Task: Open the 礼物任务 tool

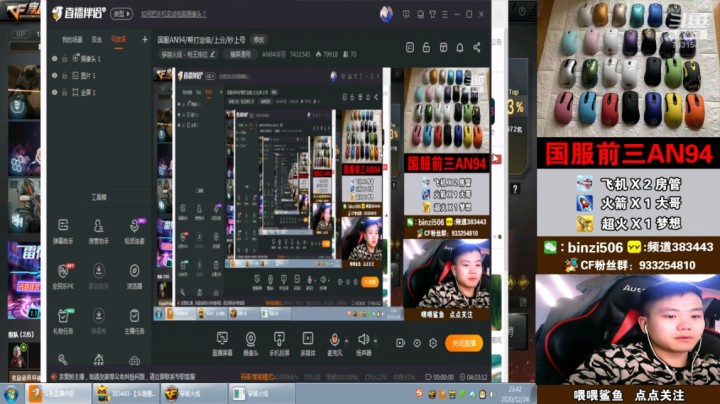Action: click(63, 320)
